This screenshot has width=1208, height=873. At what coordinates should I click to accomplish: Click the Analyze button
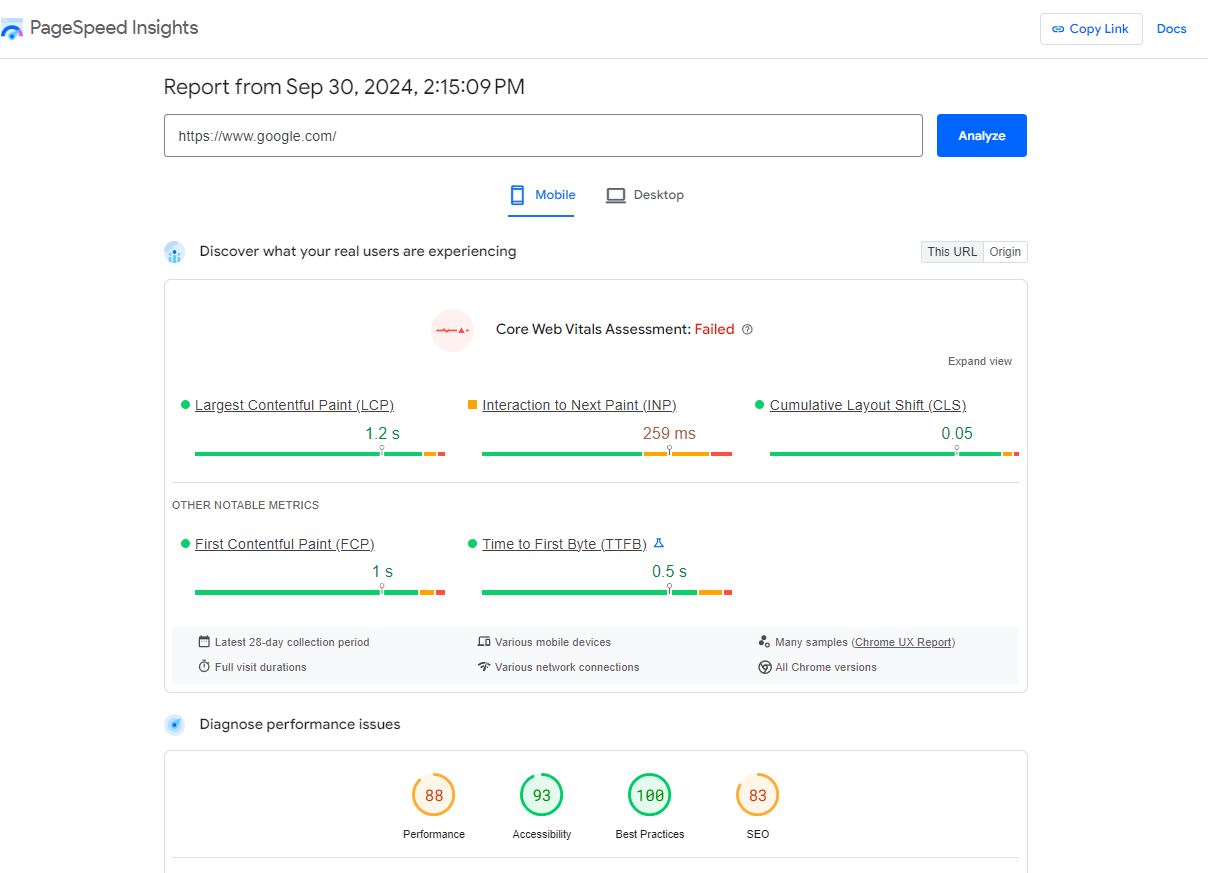click(982, 136)
